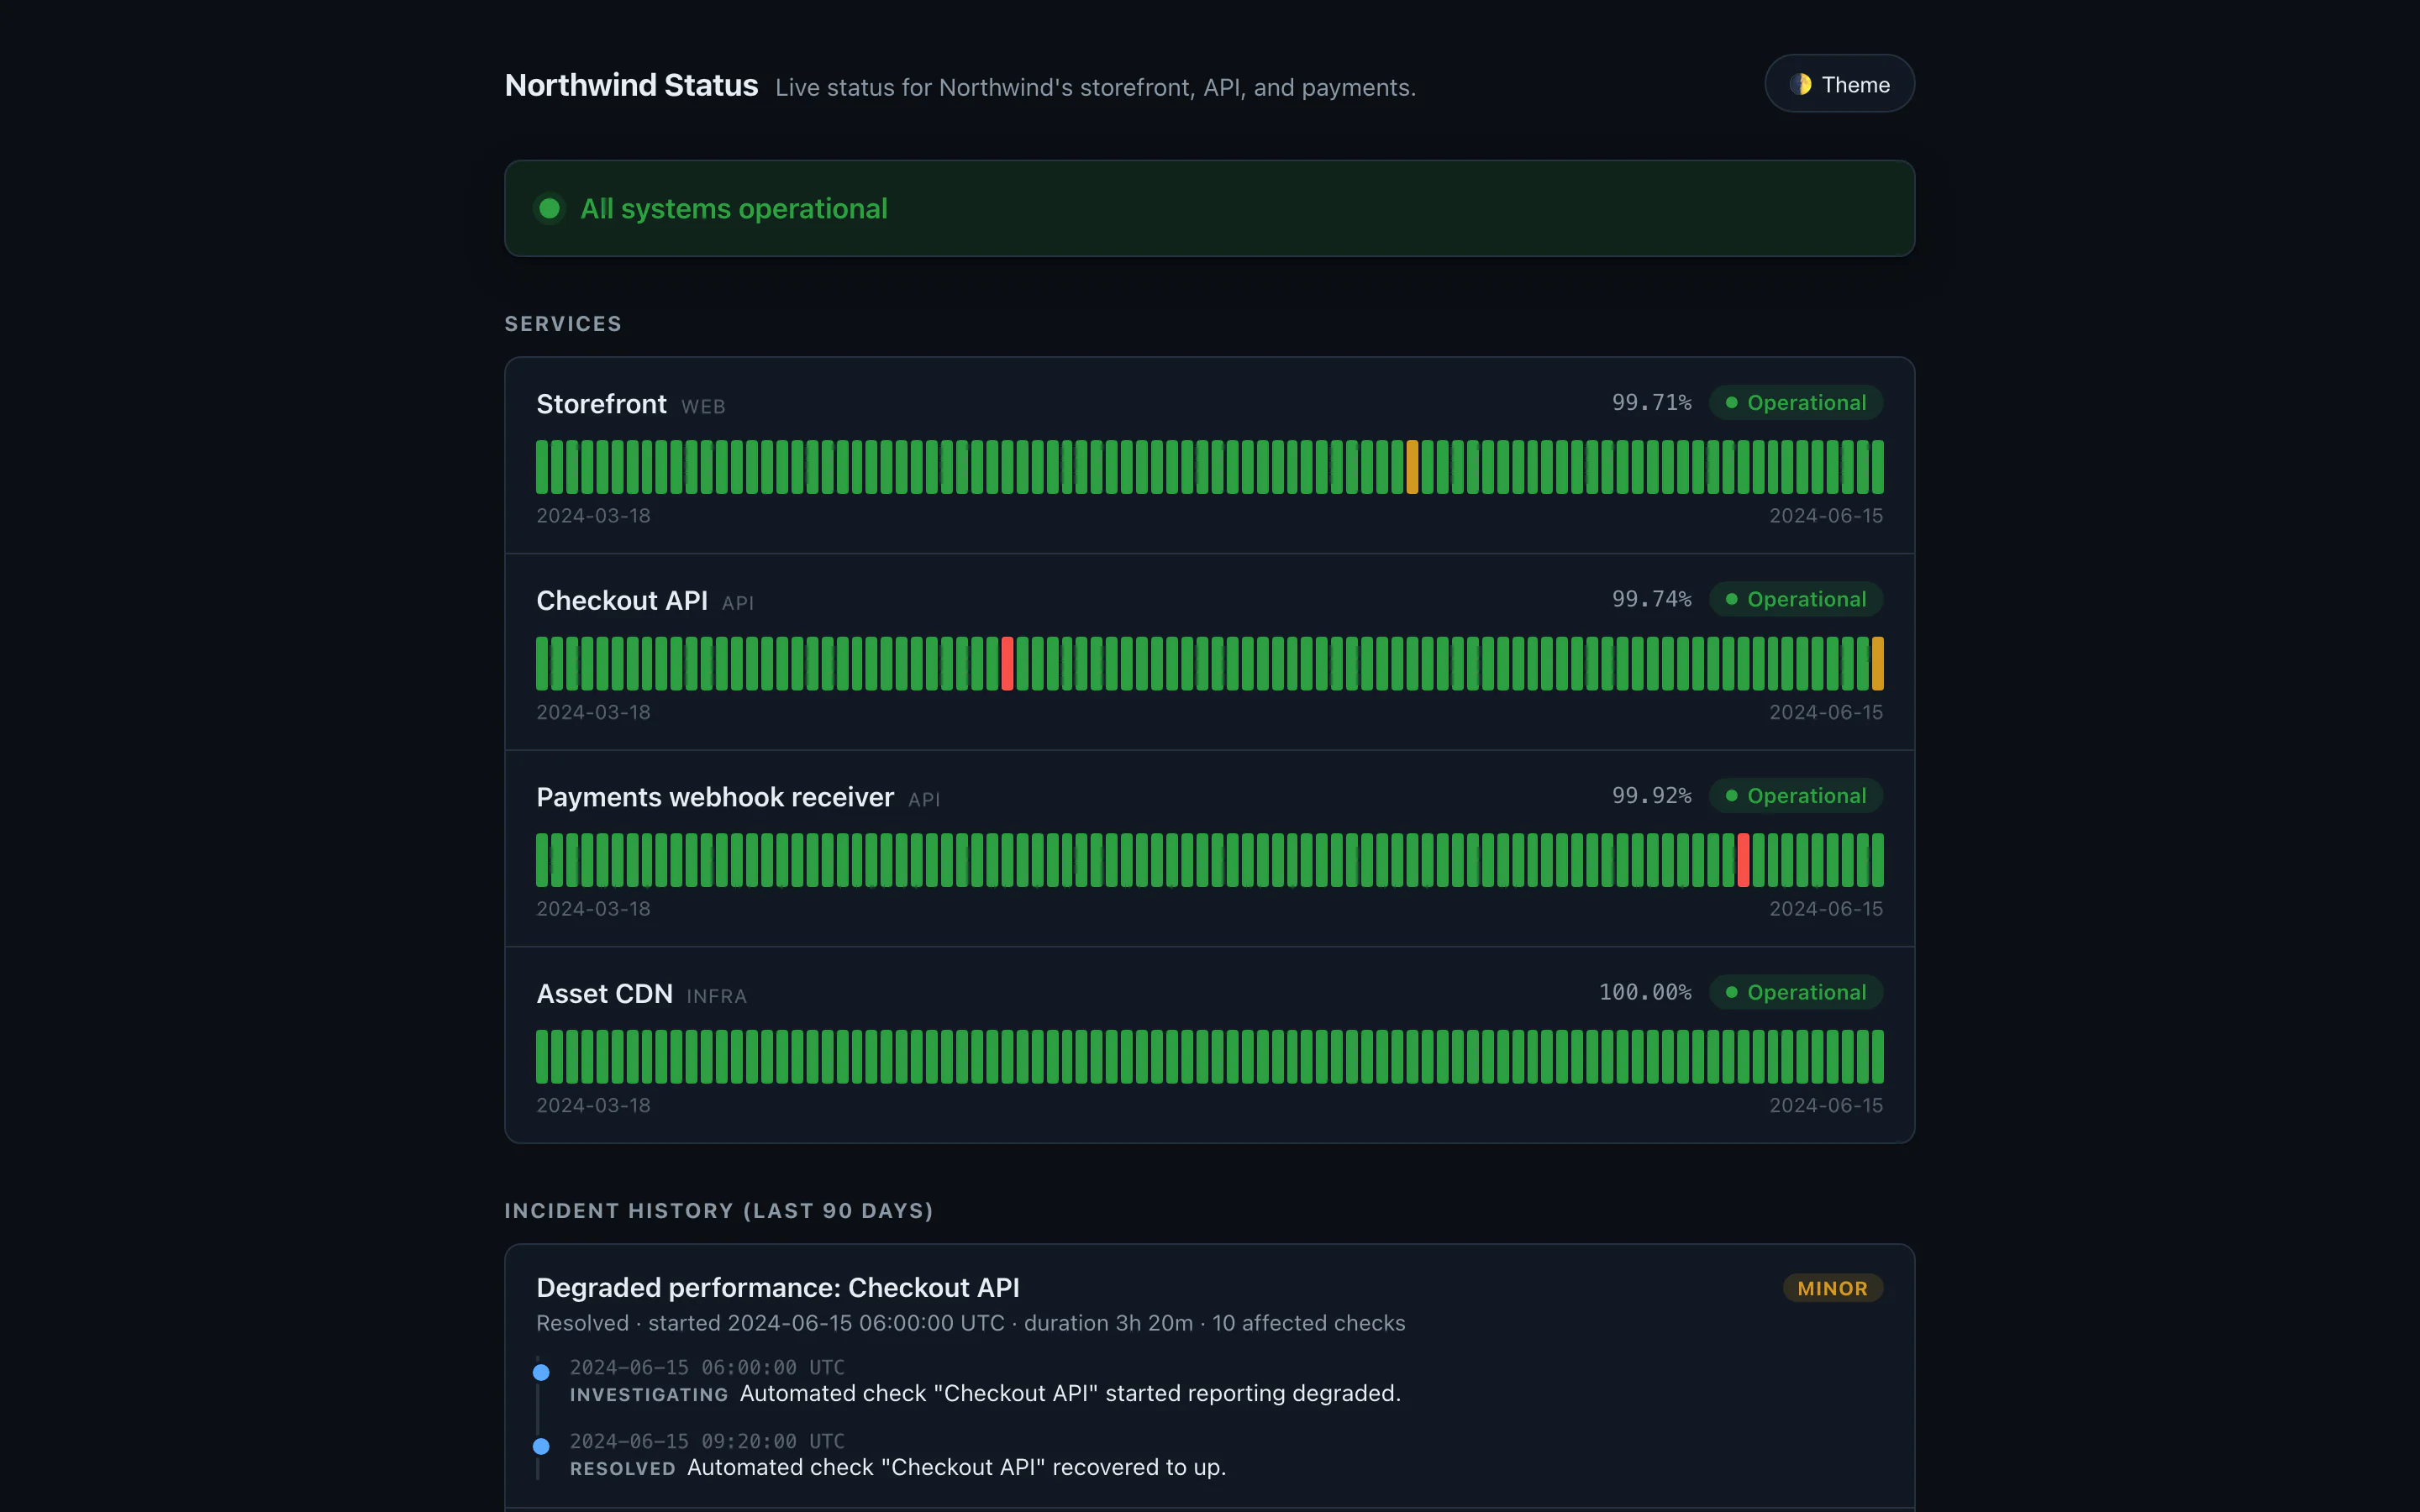
Task: Click Asset CDN's Operational status badge
Action: [1796, 993]
